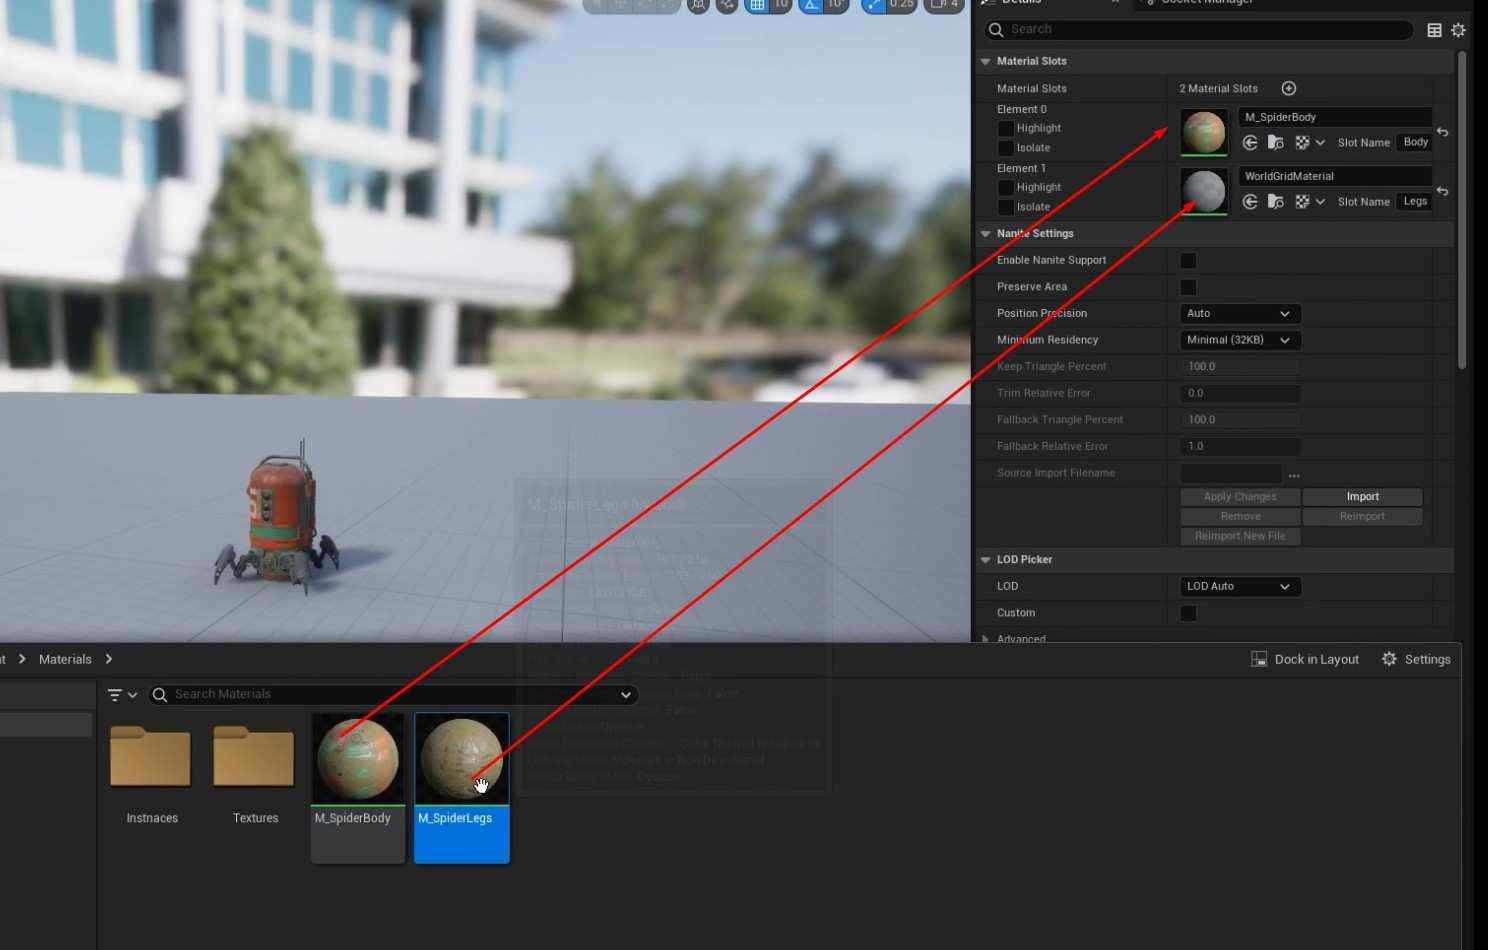Click the Reimport button
1488x950 pixels.
1362,517
